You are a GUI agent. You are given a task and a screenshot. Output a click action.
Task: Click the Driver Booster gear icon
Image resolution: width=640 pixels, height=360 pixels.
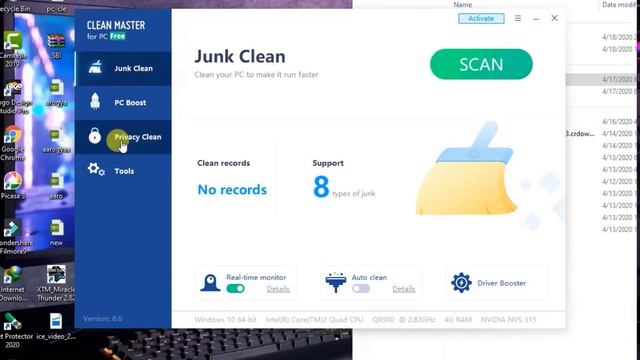(461, 282)
